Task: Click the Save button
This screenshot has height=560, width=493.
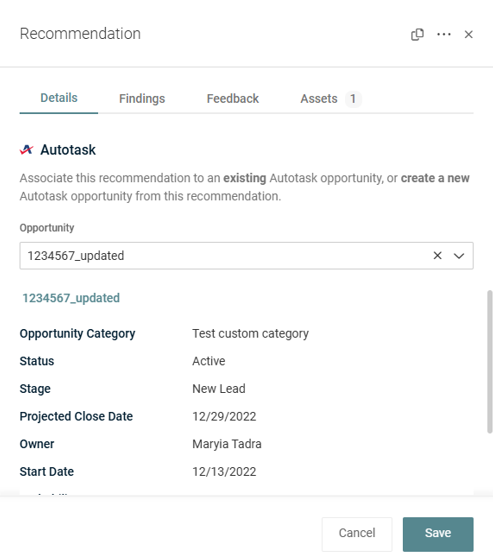Action: click(438, 534)
